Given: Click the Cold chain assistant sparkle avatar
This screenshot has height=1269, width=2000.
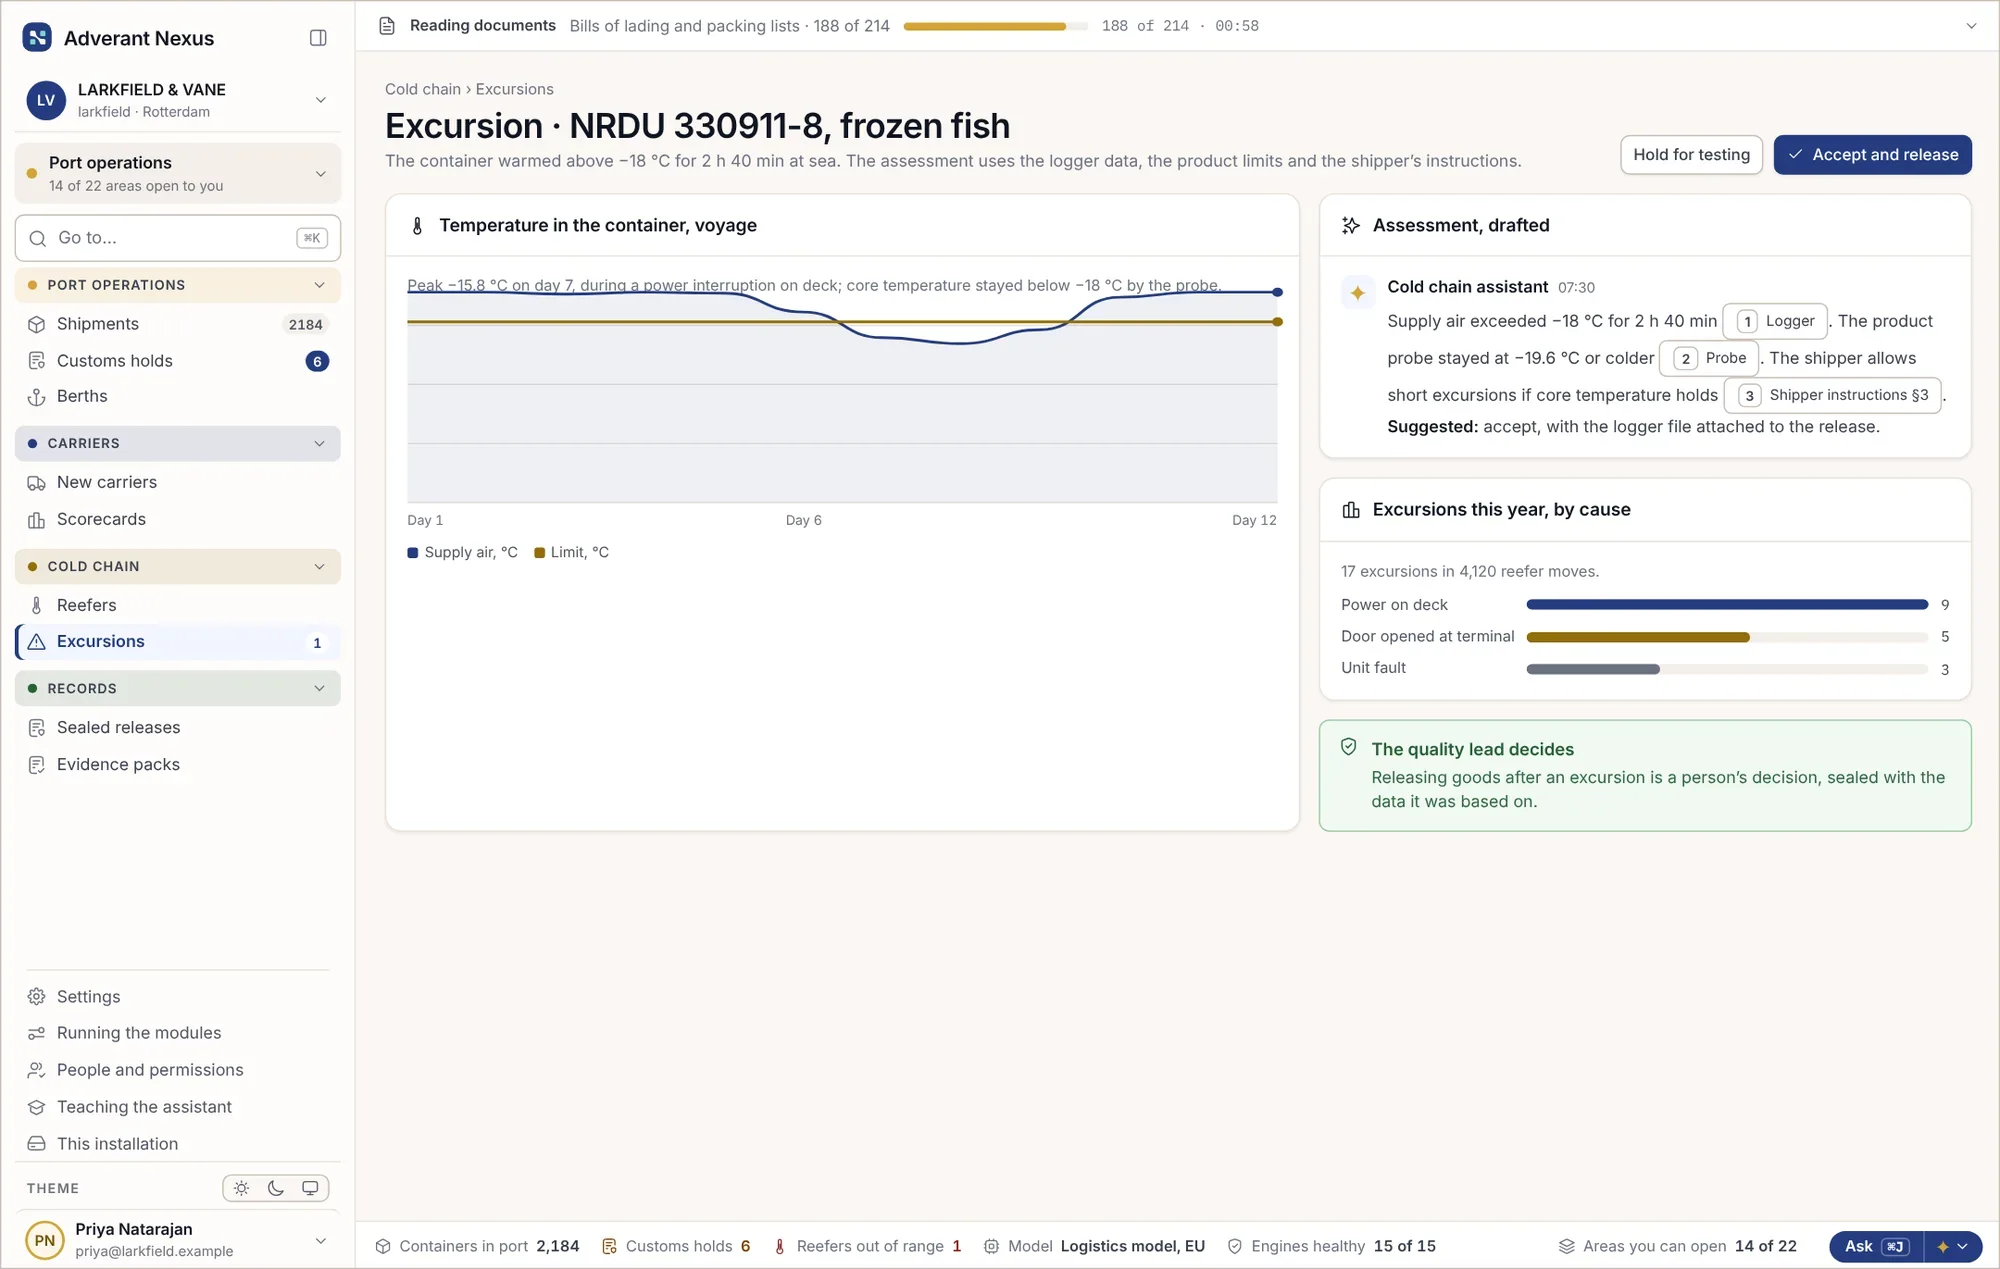Looking at the screenshot, I should coord(1358,293).
